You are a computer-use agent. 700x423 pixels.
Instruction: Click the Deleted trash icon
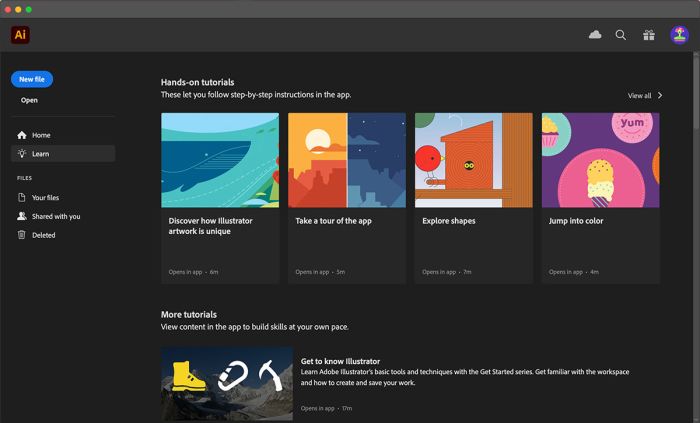coord(22,235)
